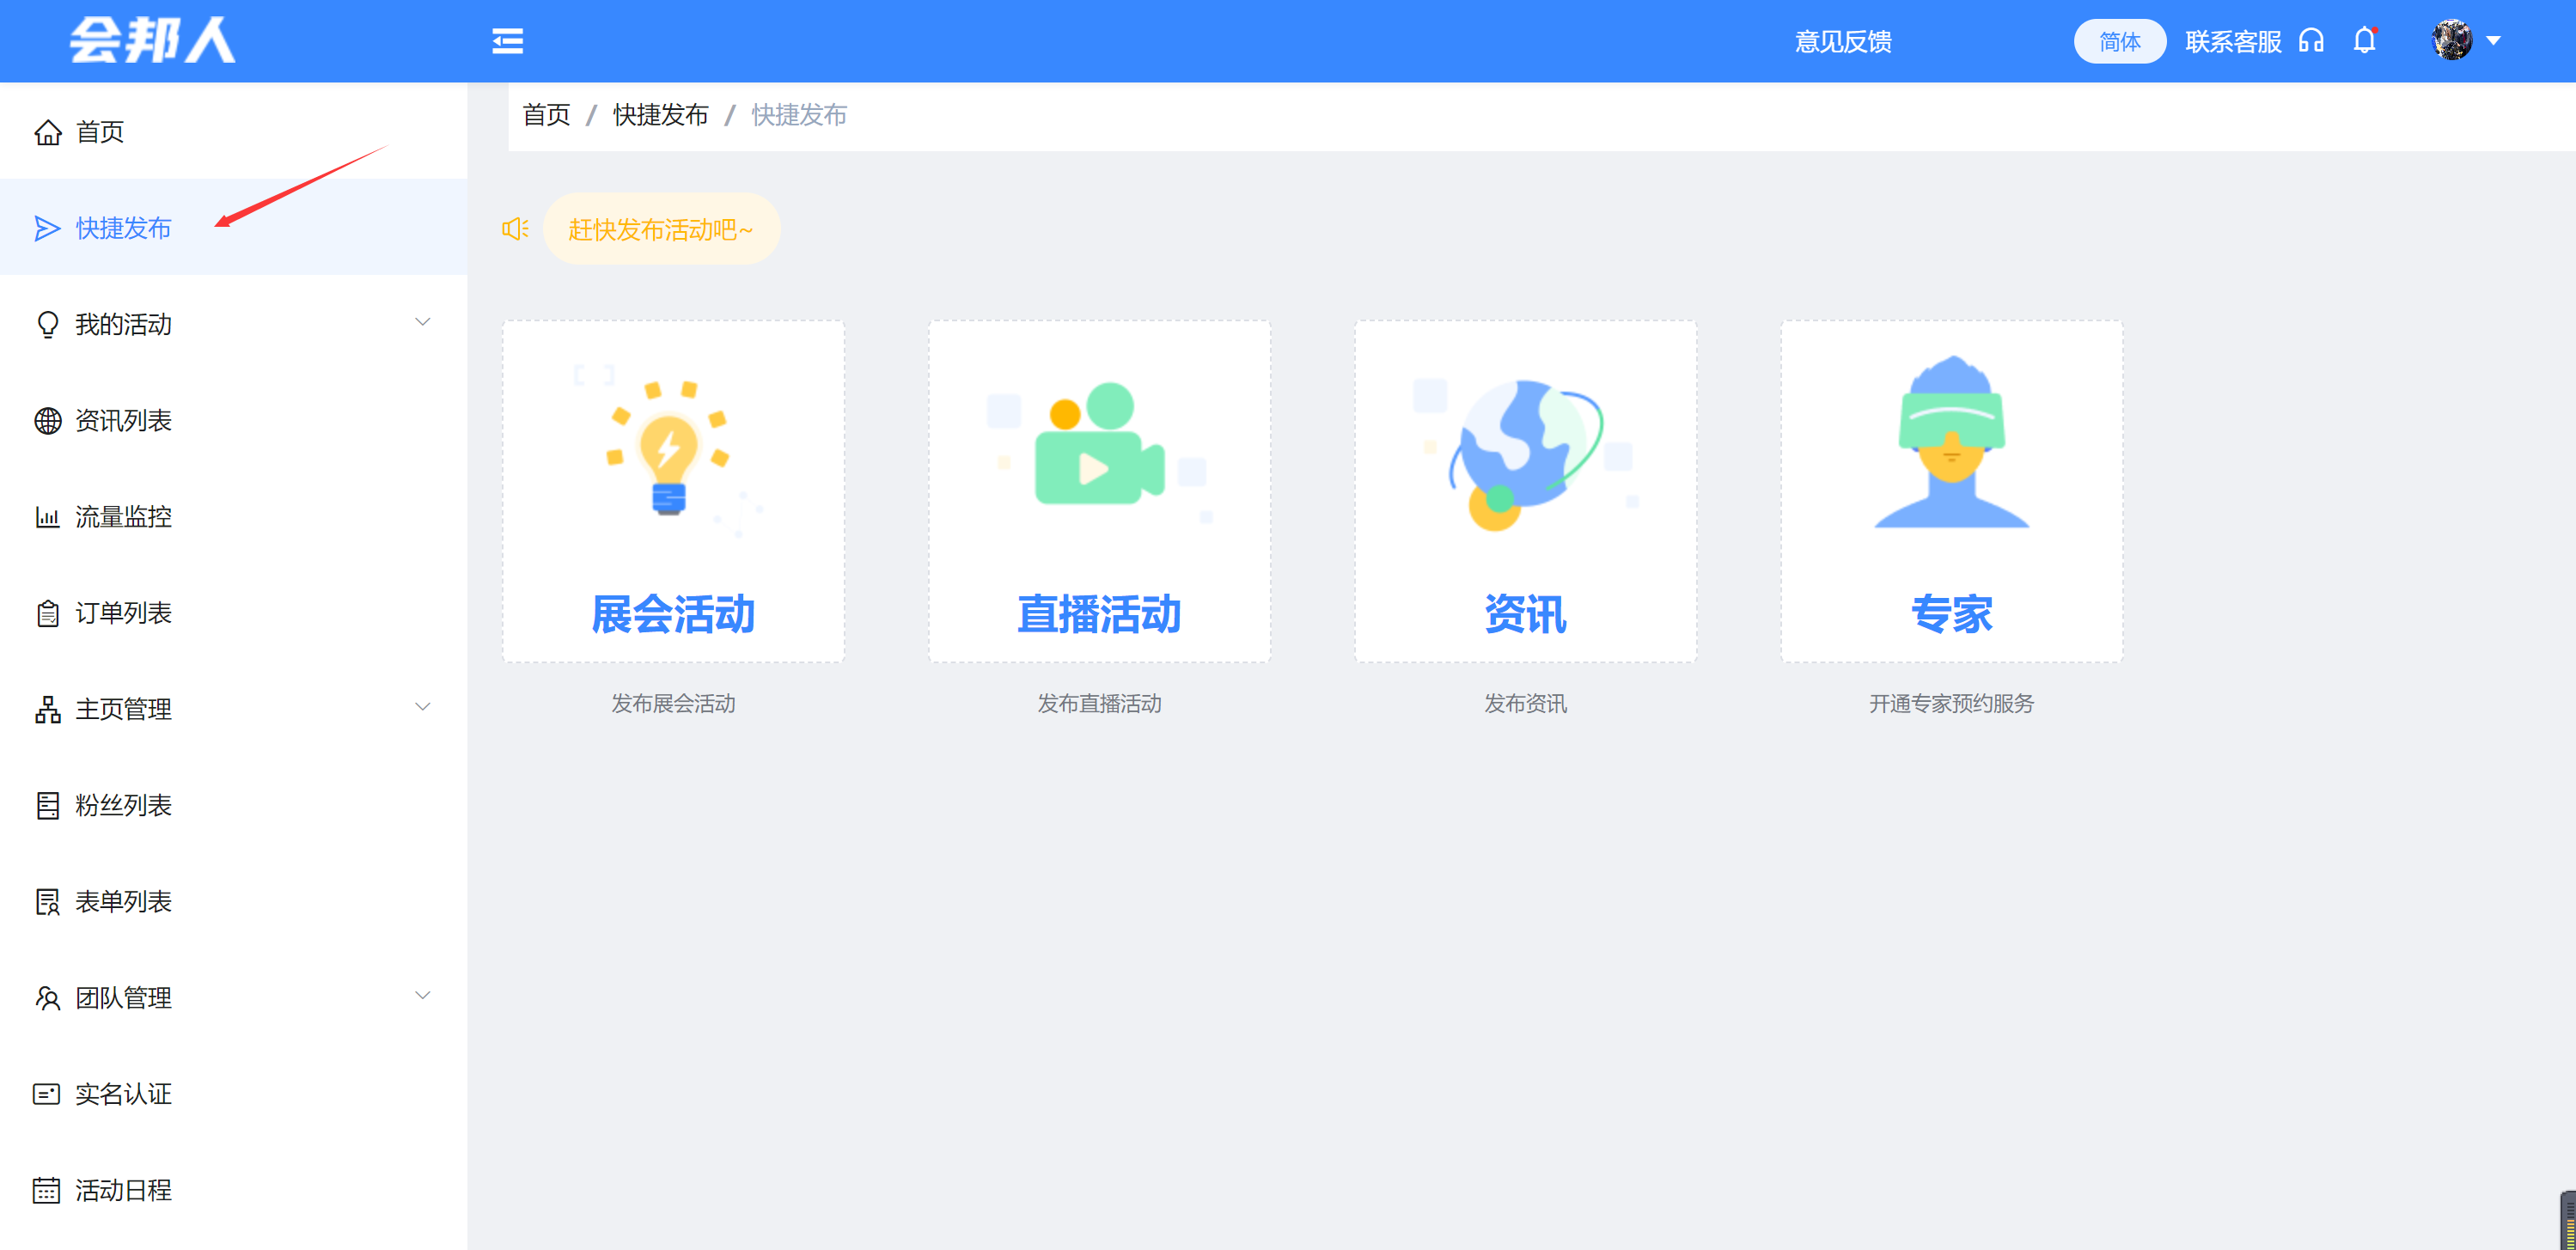Open 资讯列表 in the sidebar
The height and width of the screenshot is (1250, 2576).
(123, 421)
